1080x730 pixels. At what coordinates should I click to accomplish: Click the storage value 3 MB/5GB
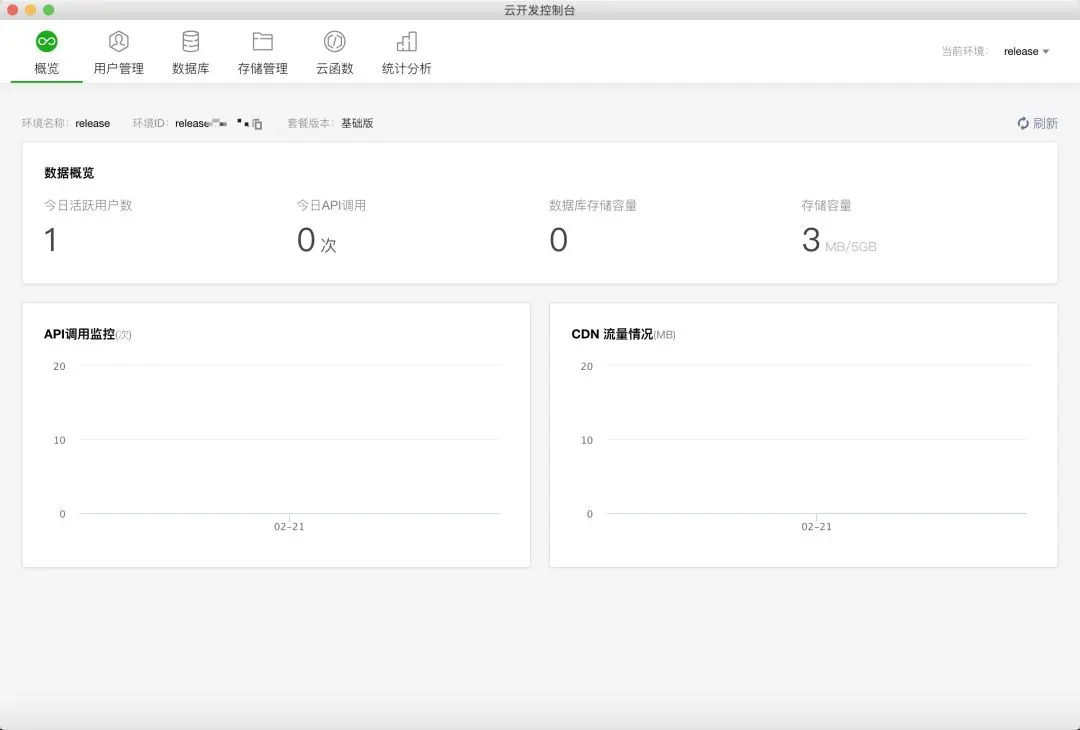click(x=839, y=240)
